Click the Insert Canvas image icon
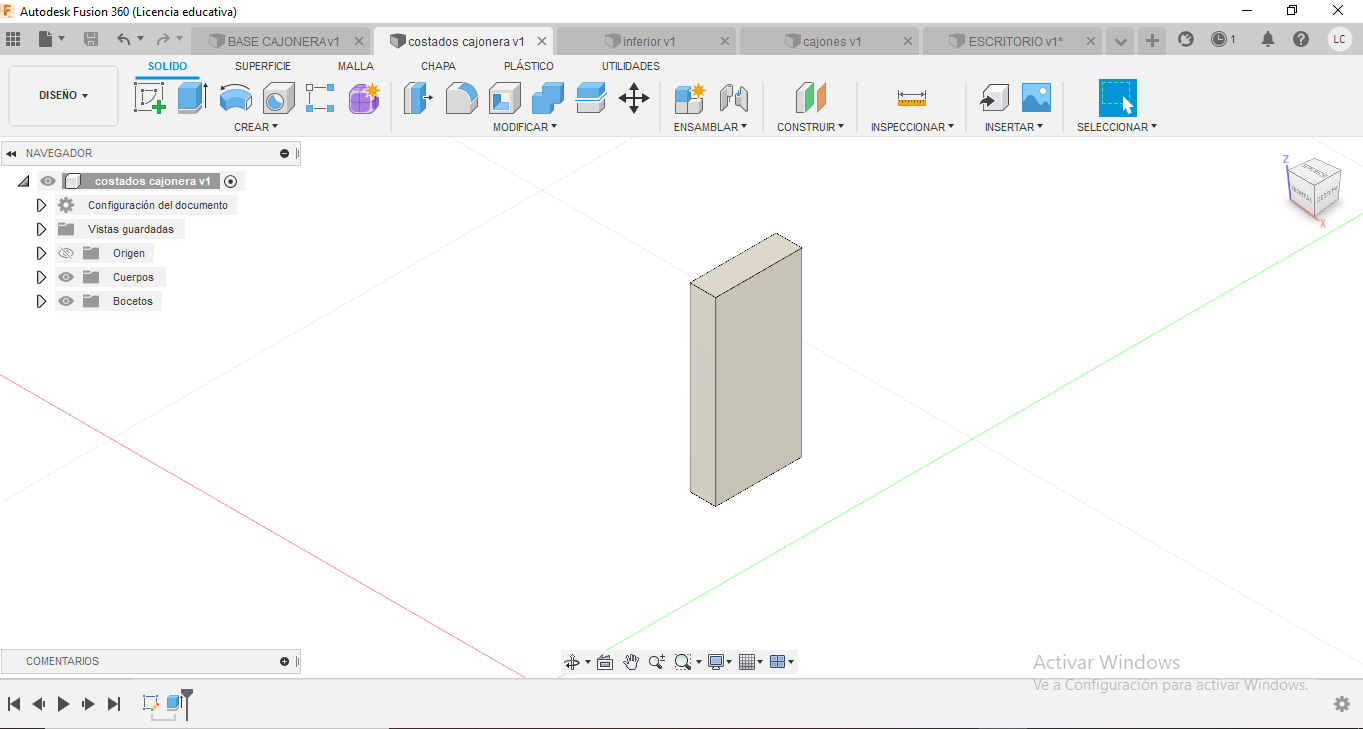 pos(1036,98)
